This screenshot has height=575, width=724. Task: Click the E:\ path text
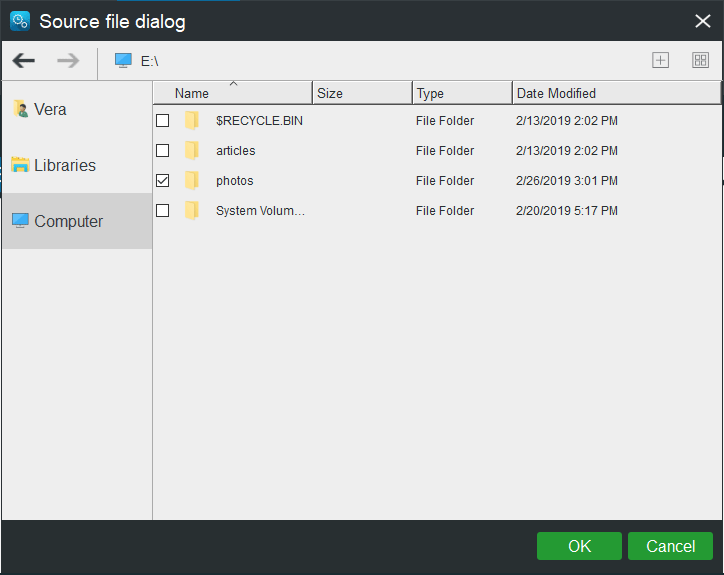click(150, 61)
